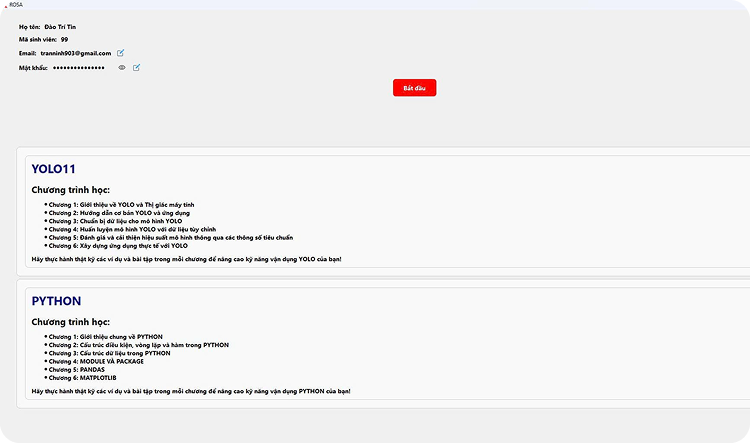Click Chương 2: Cấu trúc điều kiện, vòng lặp
The image size is (750, 443).
[x=139, y=345]
